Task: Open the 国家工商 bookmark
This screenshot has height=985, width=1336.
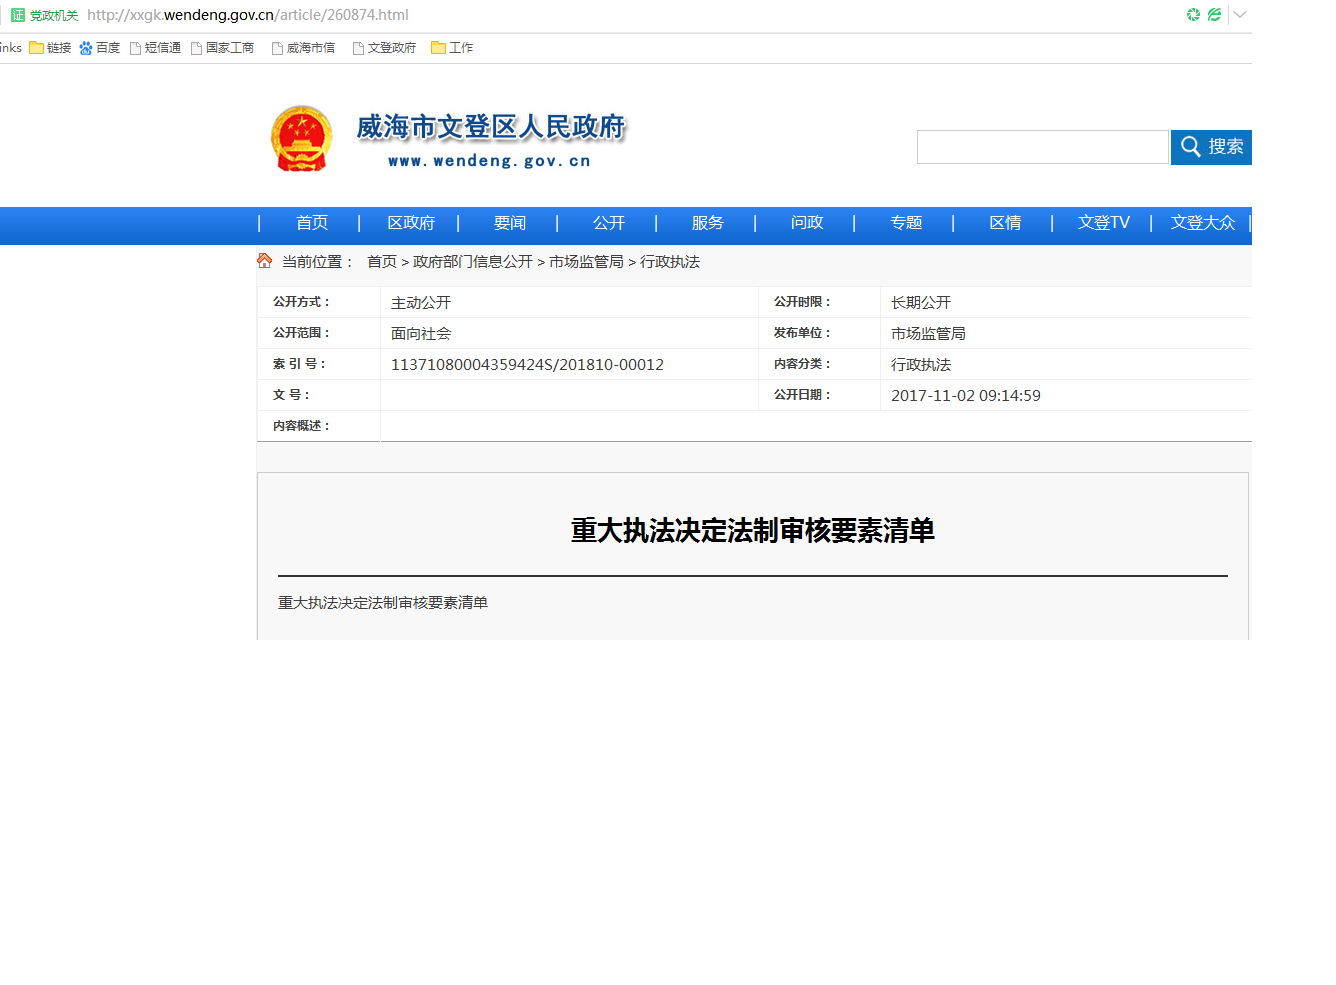Action: 222,48
